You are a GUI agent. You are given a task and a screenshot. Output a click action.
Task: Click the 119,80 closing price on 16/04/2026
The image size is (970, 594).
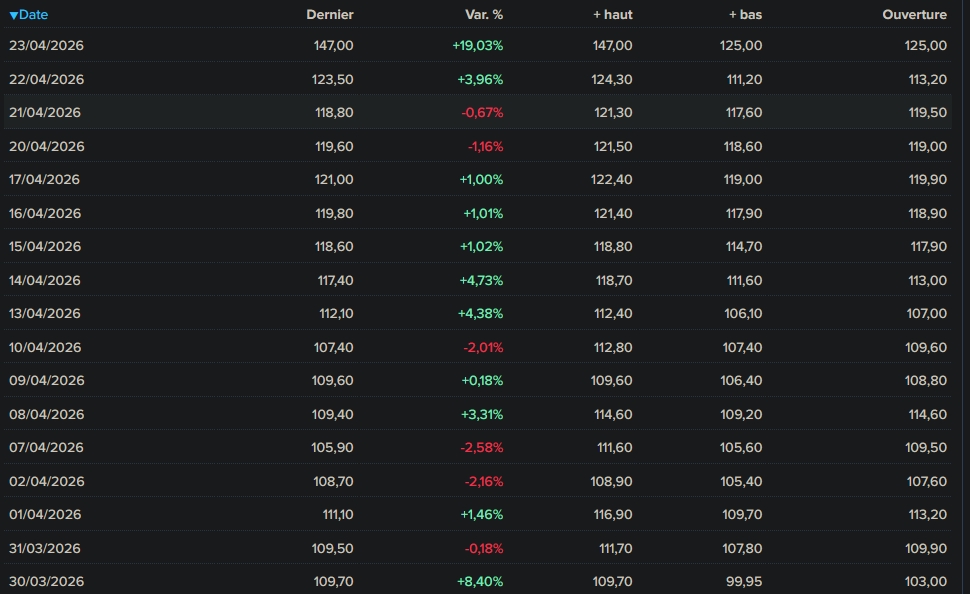click(x=333, y=213)
